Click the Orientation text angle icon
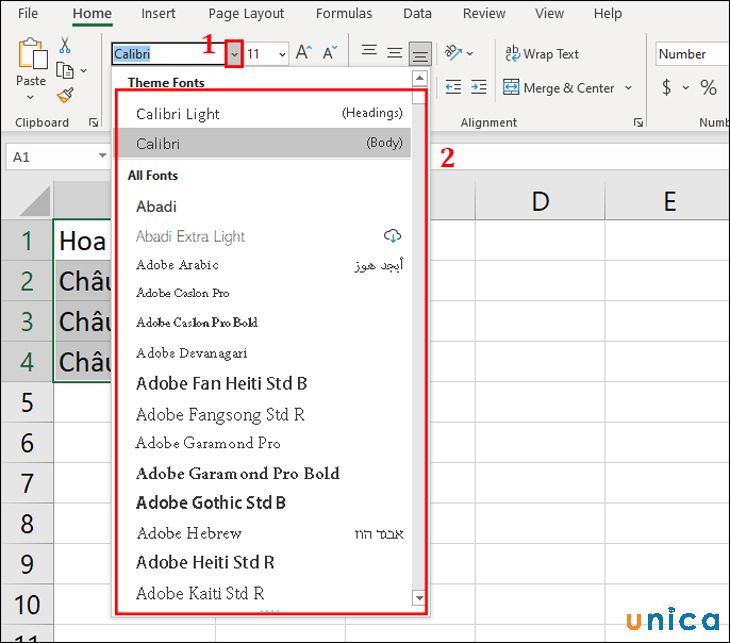The image size is (730, 643). point(453,54)
